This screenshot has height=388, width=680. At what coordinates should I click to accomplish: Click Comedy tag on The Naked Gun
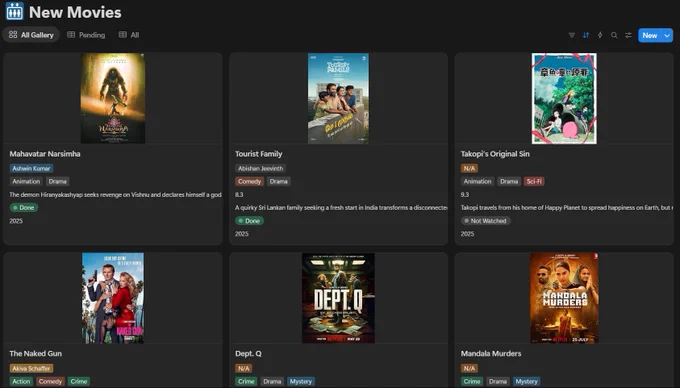click(50, 381)
